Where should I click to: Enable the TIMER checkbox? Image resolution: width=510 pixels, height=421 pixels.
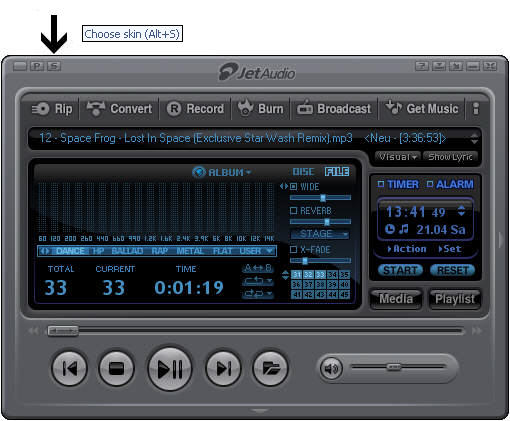tap(381, 184)
